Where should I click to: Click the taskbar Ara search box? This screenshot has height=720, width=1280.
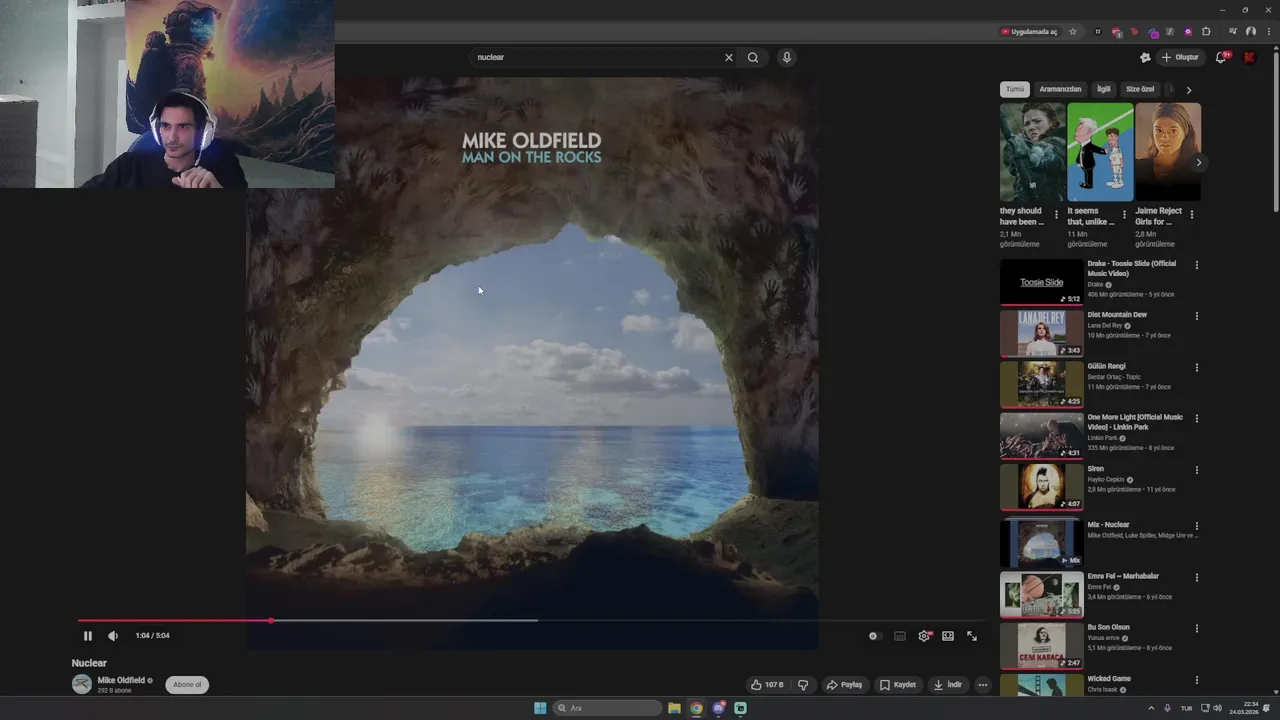point(607,708)
